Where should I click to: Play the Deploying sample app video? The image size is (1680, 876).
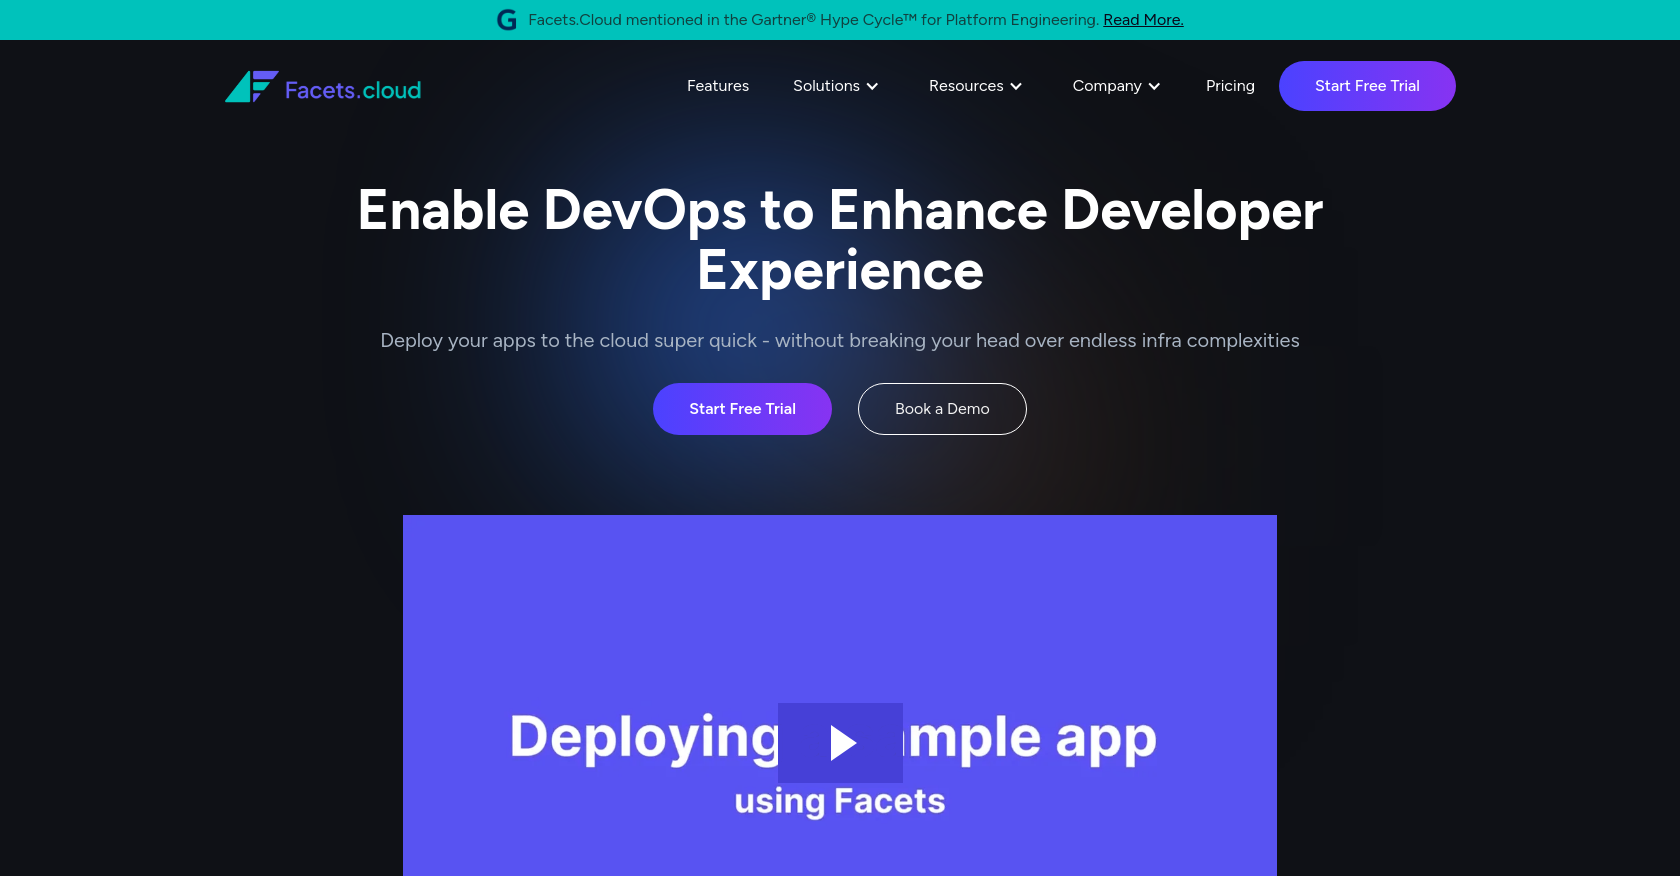click(840, 743)
